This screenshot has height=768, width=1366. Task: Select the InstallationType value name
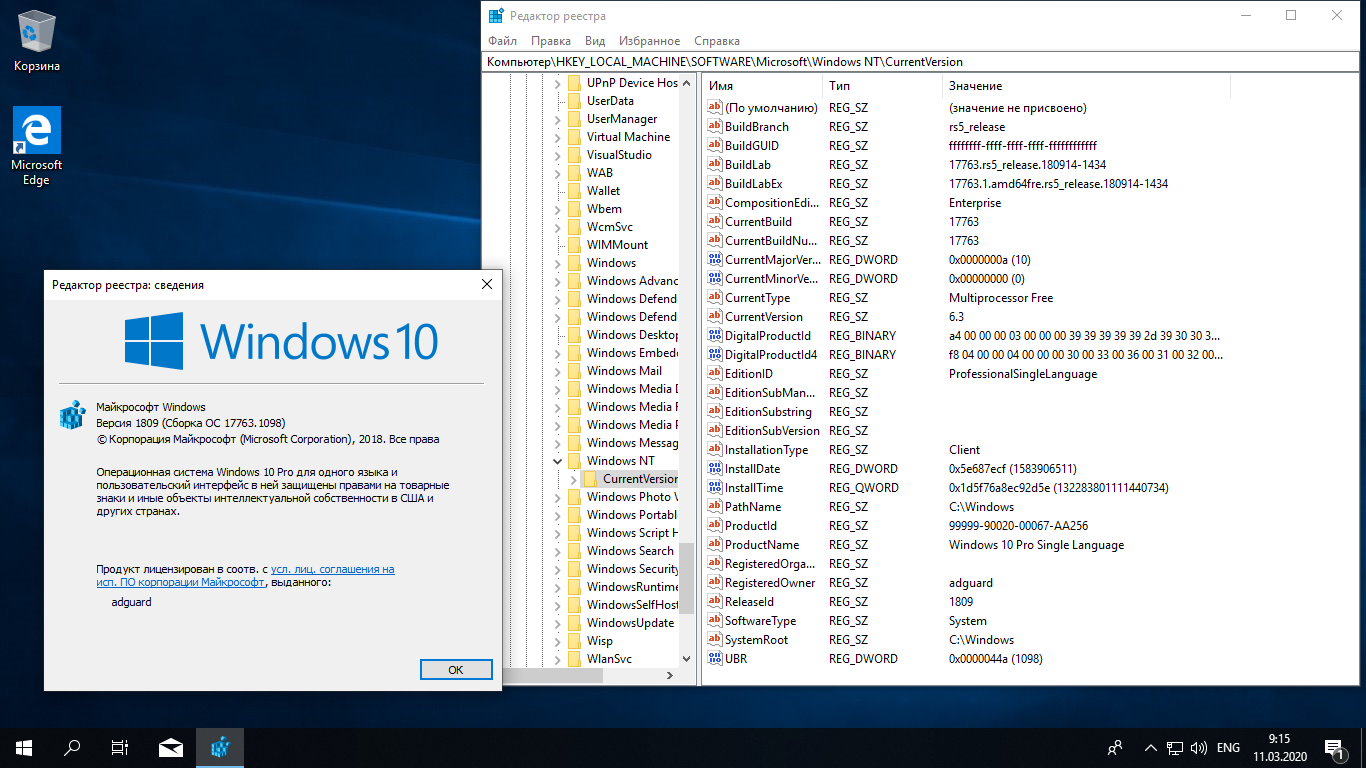pyautogui.click(x=767, y=450)
